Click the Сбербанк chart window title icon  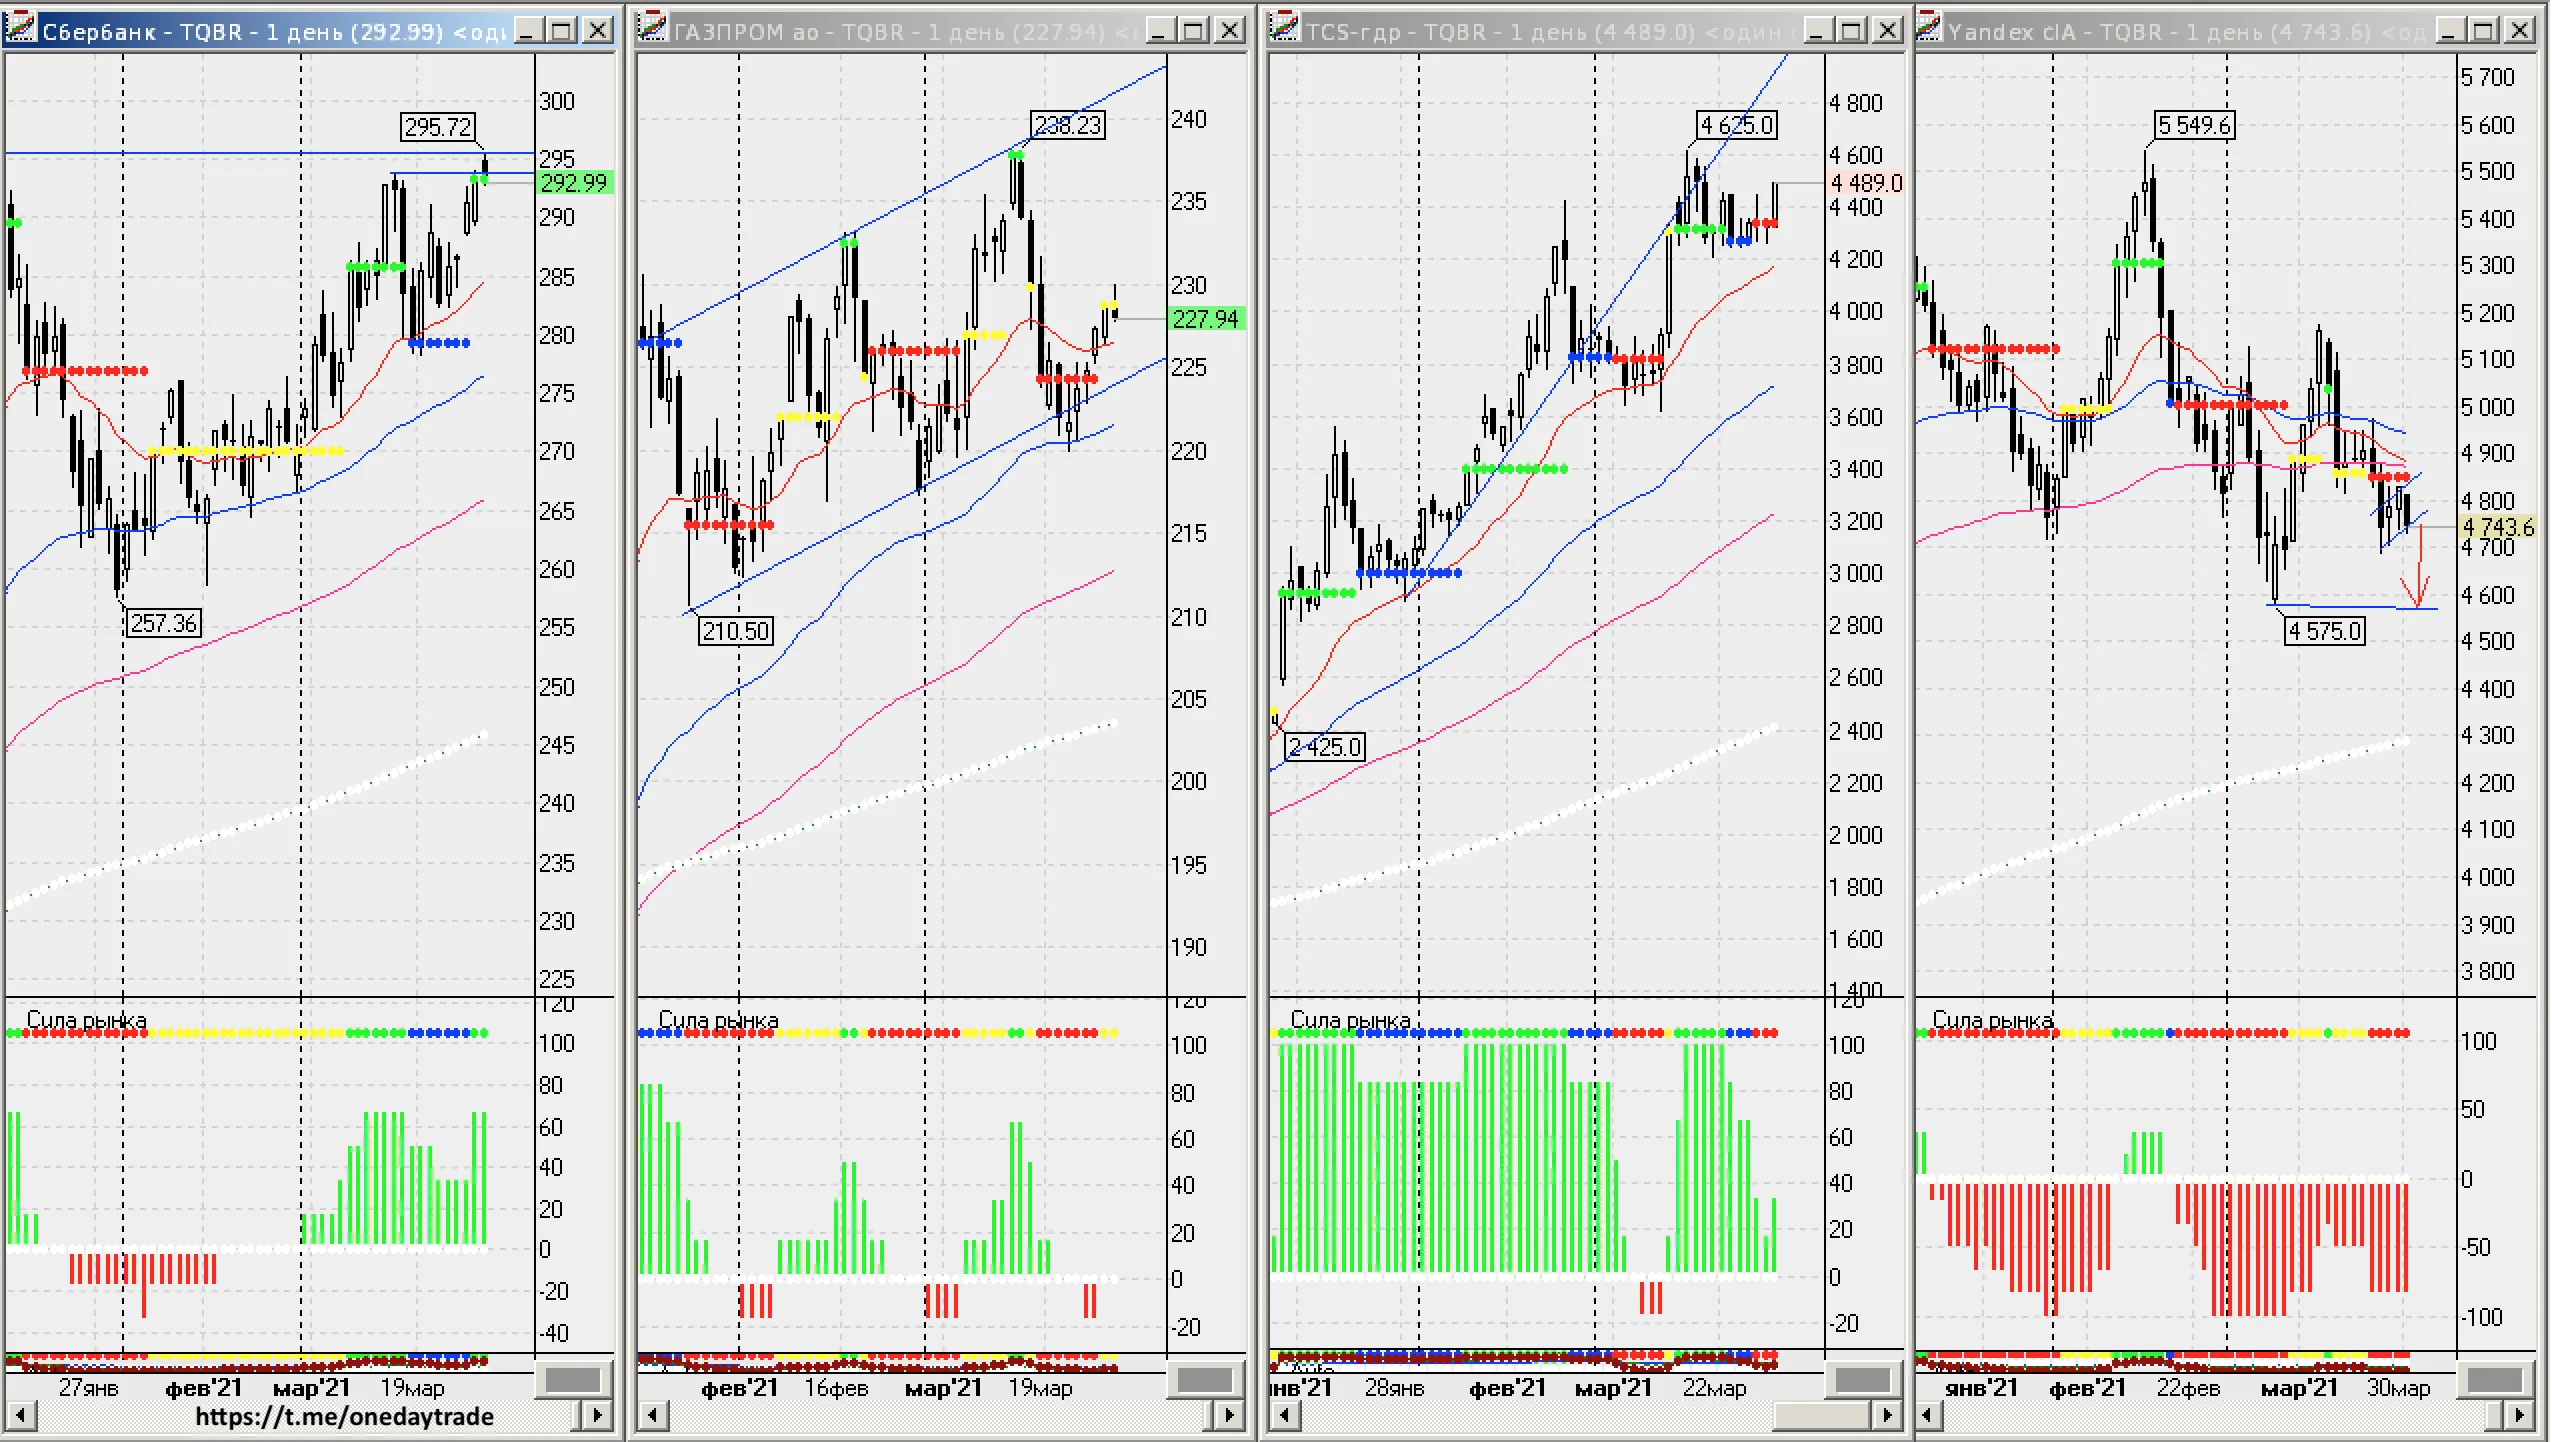[x=22, y=29]
